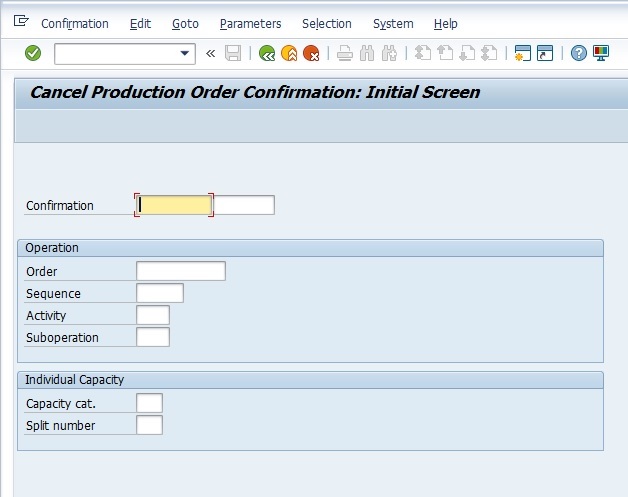Open the blue Help question mark icon
The height and width of the screenshot is (497, 628).
[x=579, y=53]
